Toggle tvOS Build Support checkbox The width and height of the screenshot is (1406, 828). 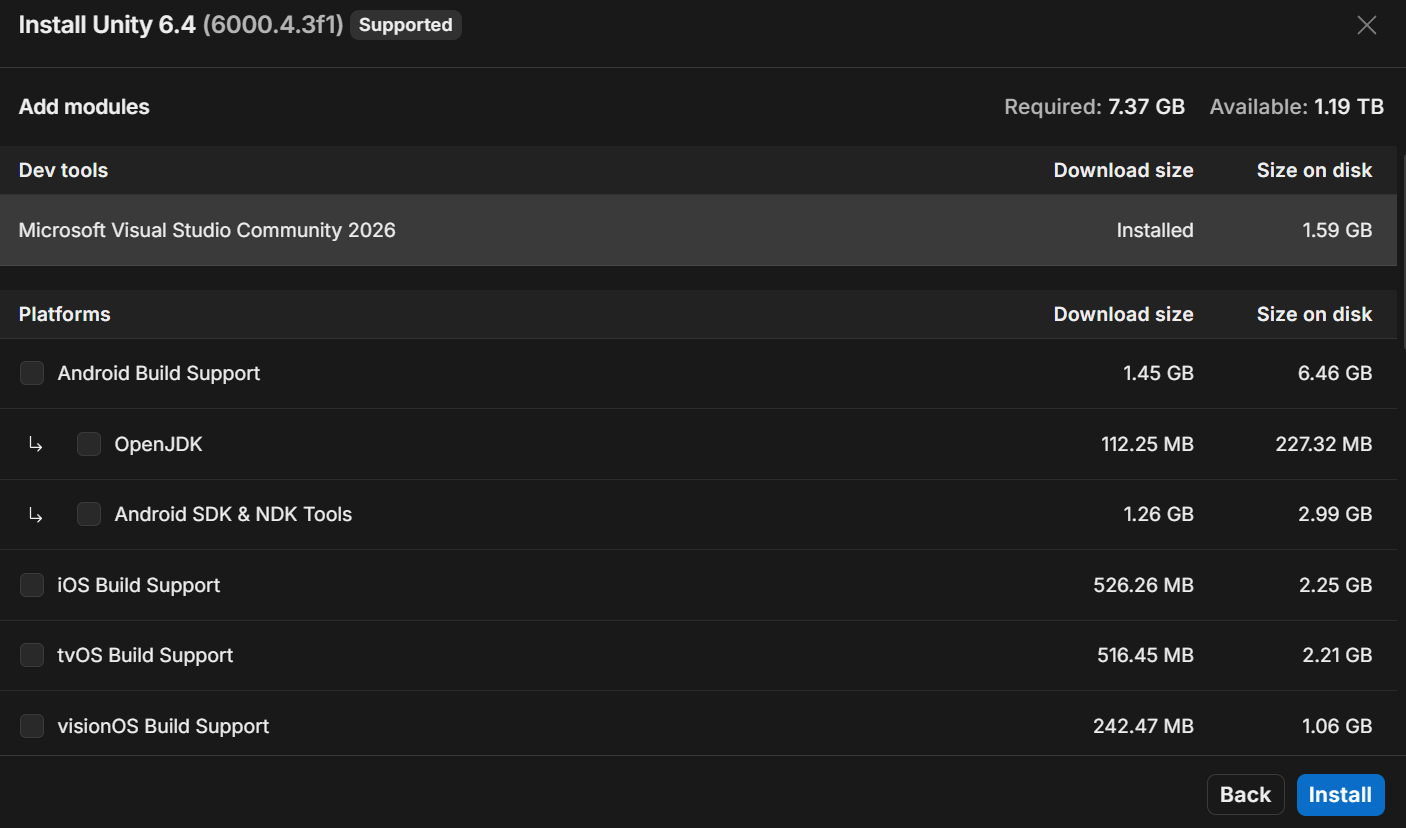[32, 655]
